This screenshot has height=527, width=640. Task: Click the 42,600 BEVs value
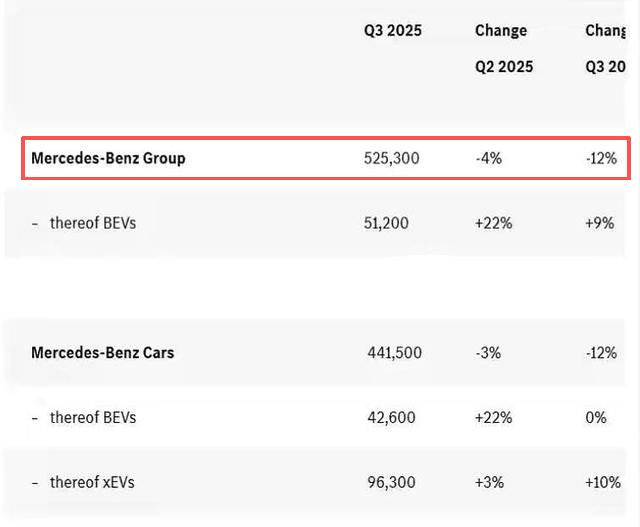pyautogui.click(x=389, y=417)
